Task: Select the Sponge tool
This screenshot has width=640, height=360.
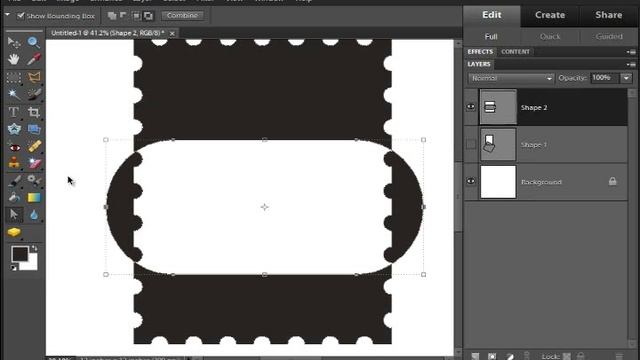Action: point(14,232)
